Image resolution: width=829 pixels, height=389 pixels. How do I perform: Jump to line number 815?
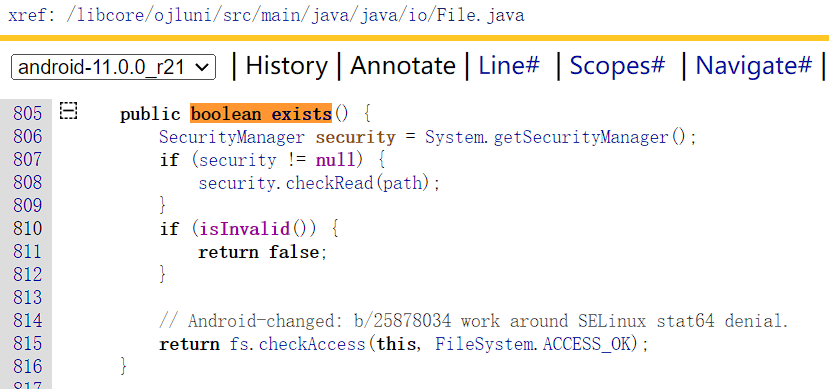tap(27, 344)
